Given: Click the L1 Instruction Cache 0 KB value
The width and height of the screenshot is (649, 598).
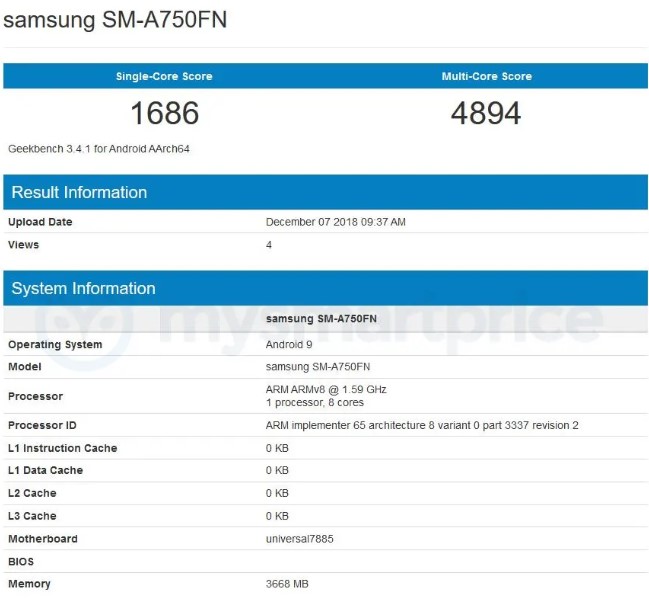Looking at the screenshot, I should pyautogui.click(x=277, y=448).
